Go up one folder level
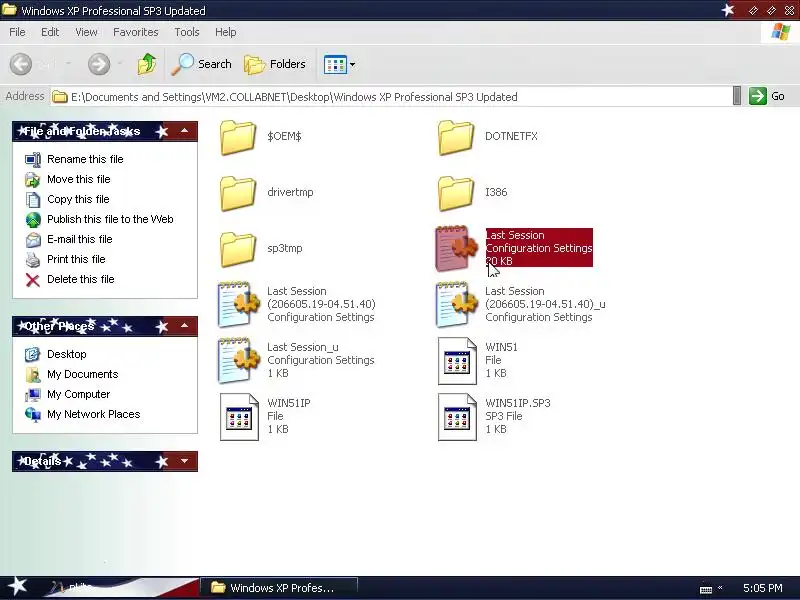Image resolution: width=800 pixels, height=600 pixels. point(147,64)
